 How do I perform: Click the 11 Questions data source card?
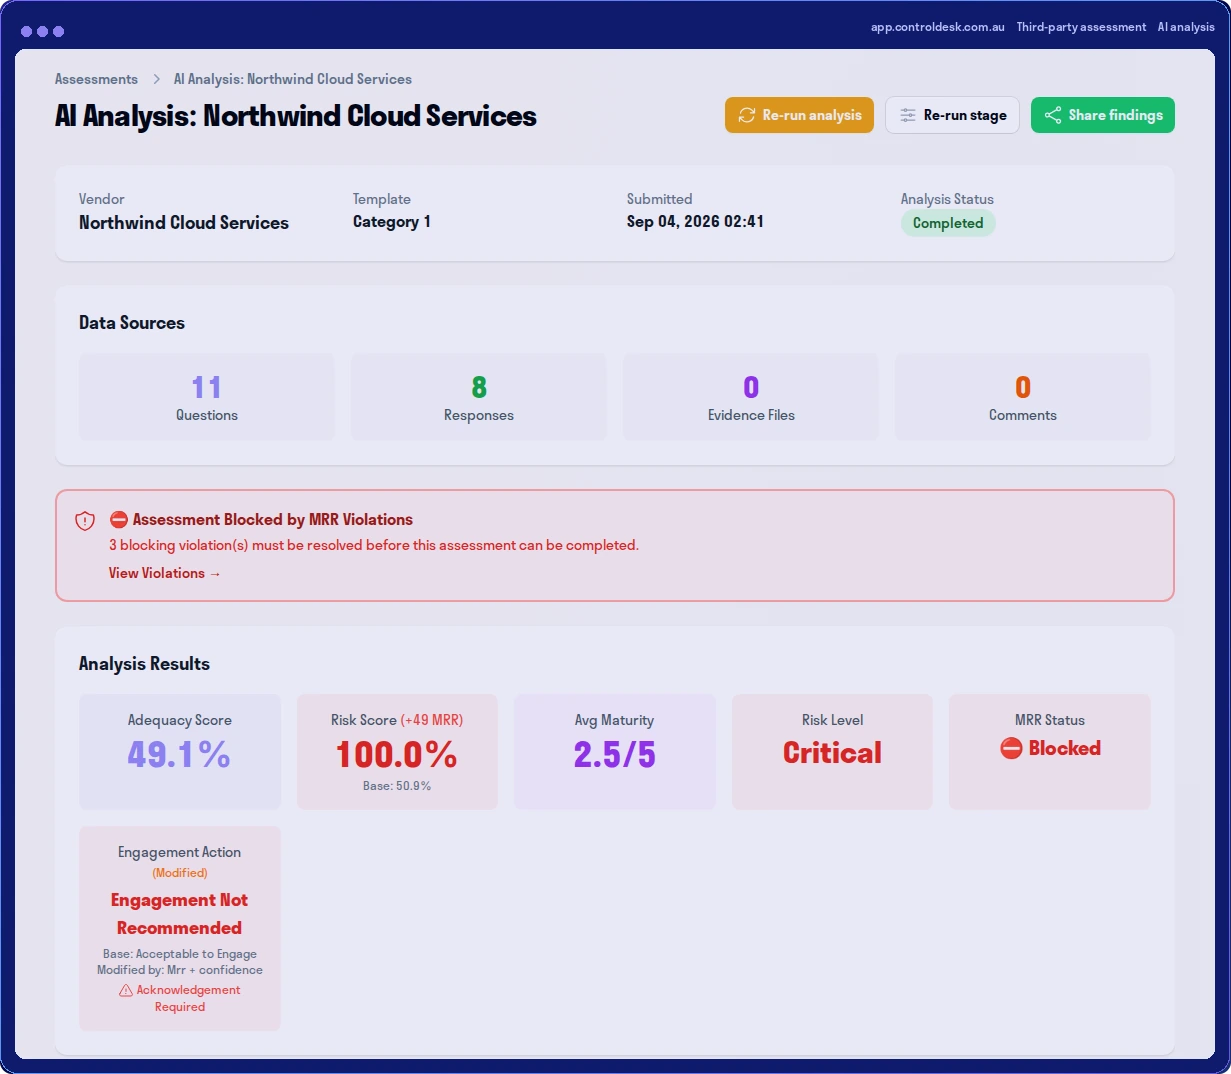point(207,397)
